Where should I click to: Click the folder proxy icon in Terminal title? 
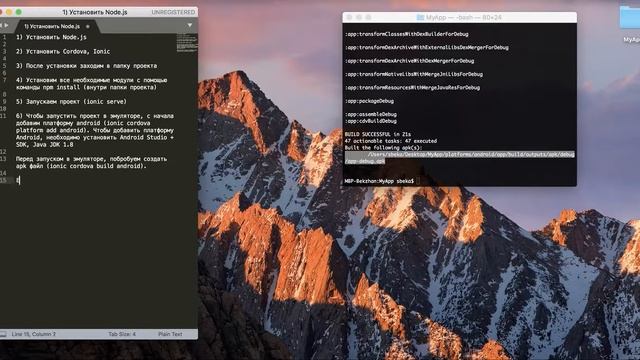click(x=420, y=17)
